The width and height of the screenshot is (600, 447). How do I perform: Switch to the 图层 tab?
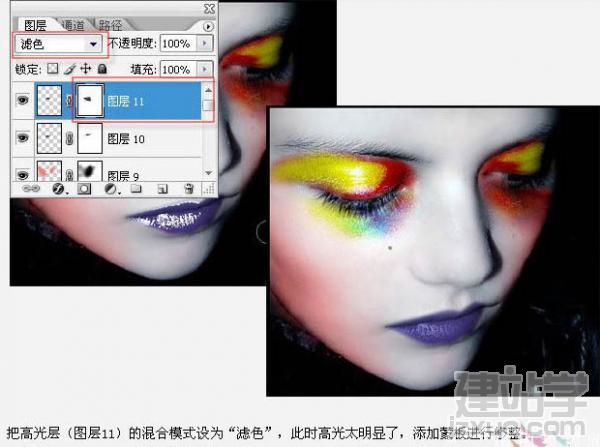point(35,25)
